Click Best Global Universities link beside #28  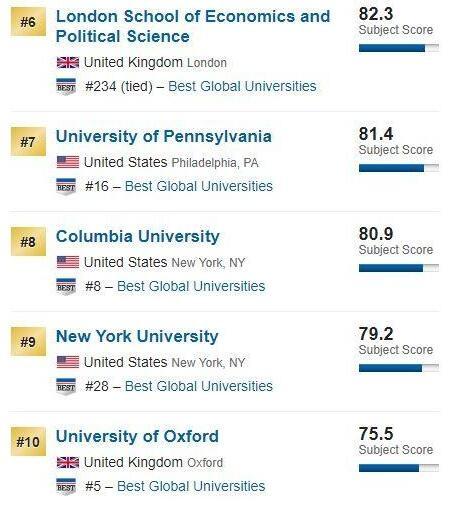point(199,386)
